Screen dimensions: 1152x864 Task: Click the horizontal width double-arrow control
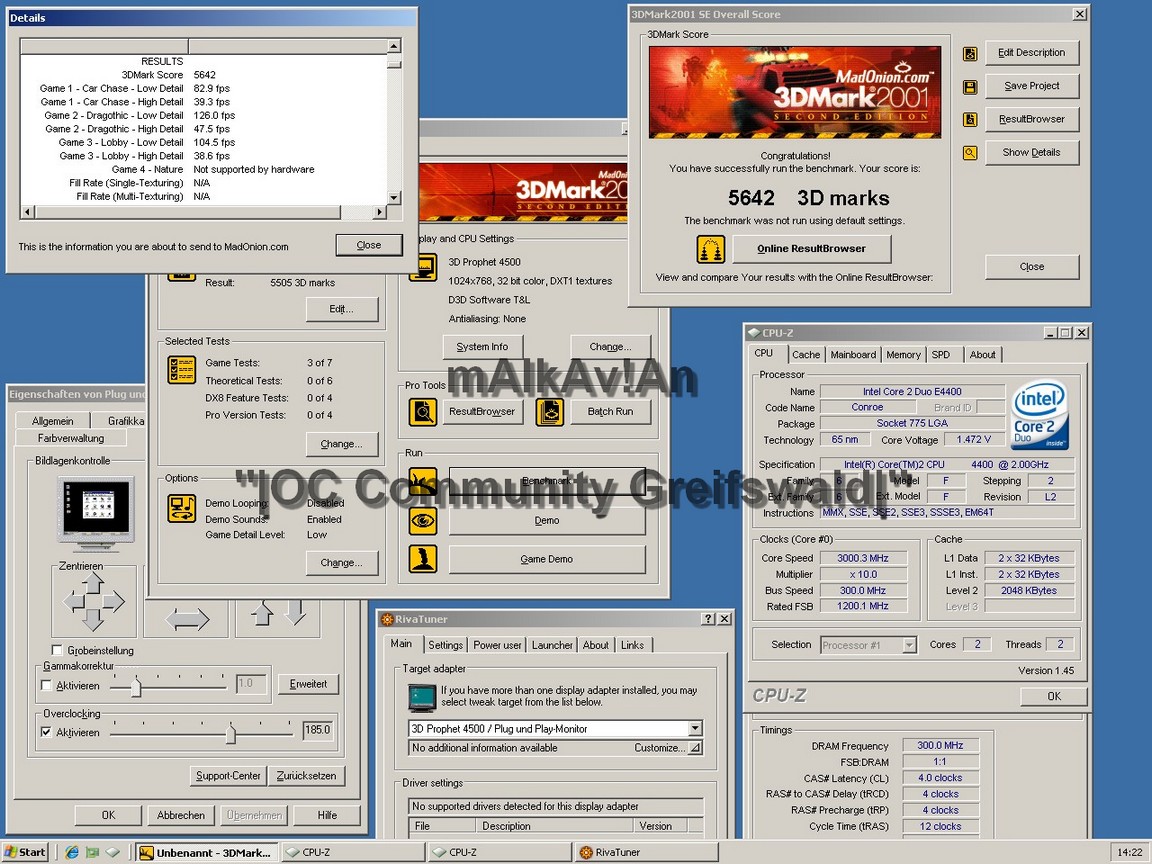tap(187, 619)
